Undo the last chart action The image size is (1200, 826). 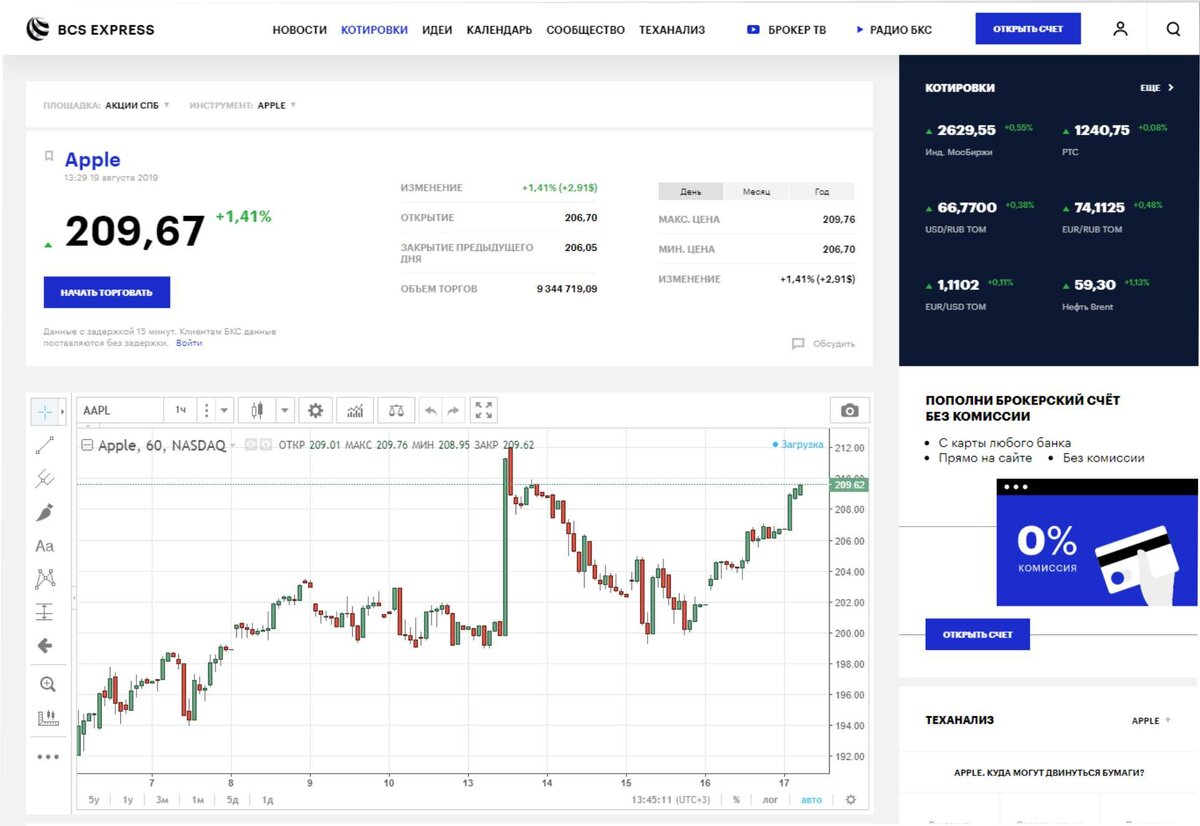coord(431,410)
